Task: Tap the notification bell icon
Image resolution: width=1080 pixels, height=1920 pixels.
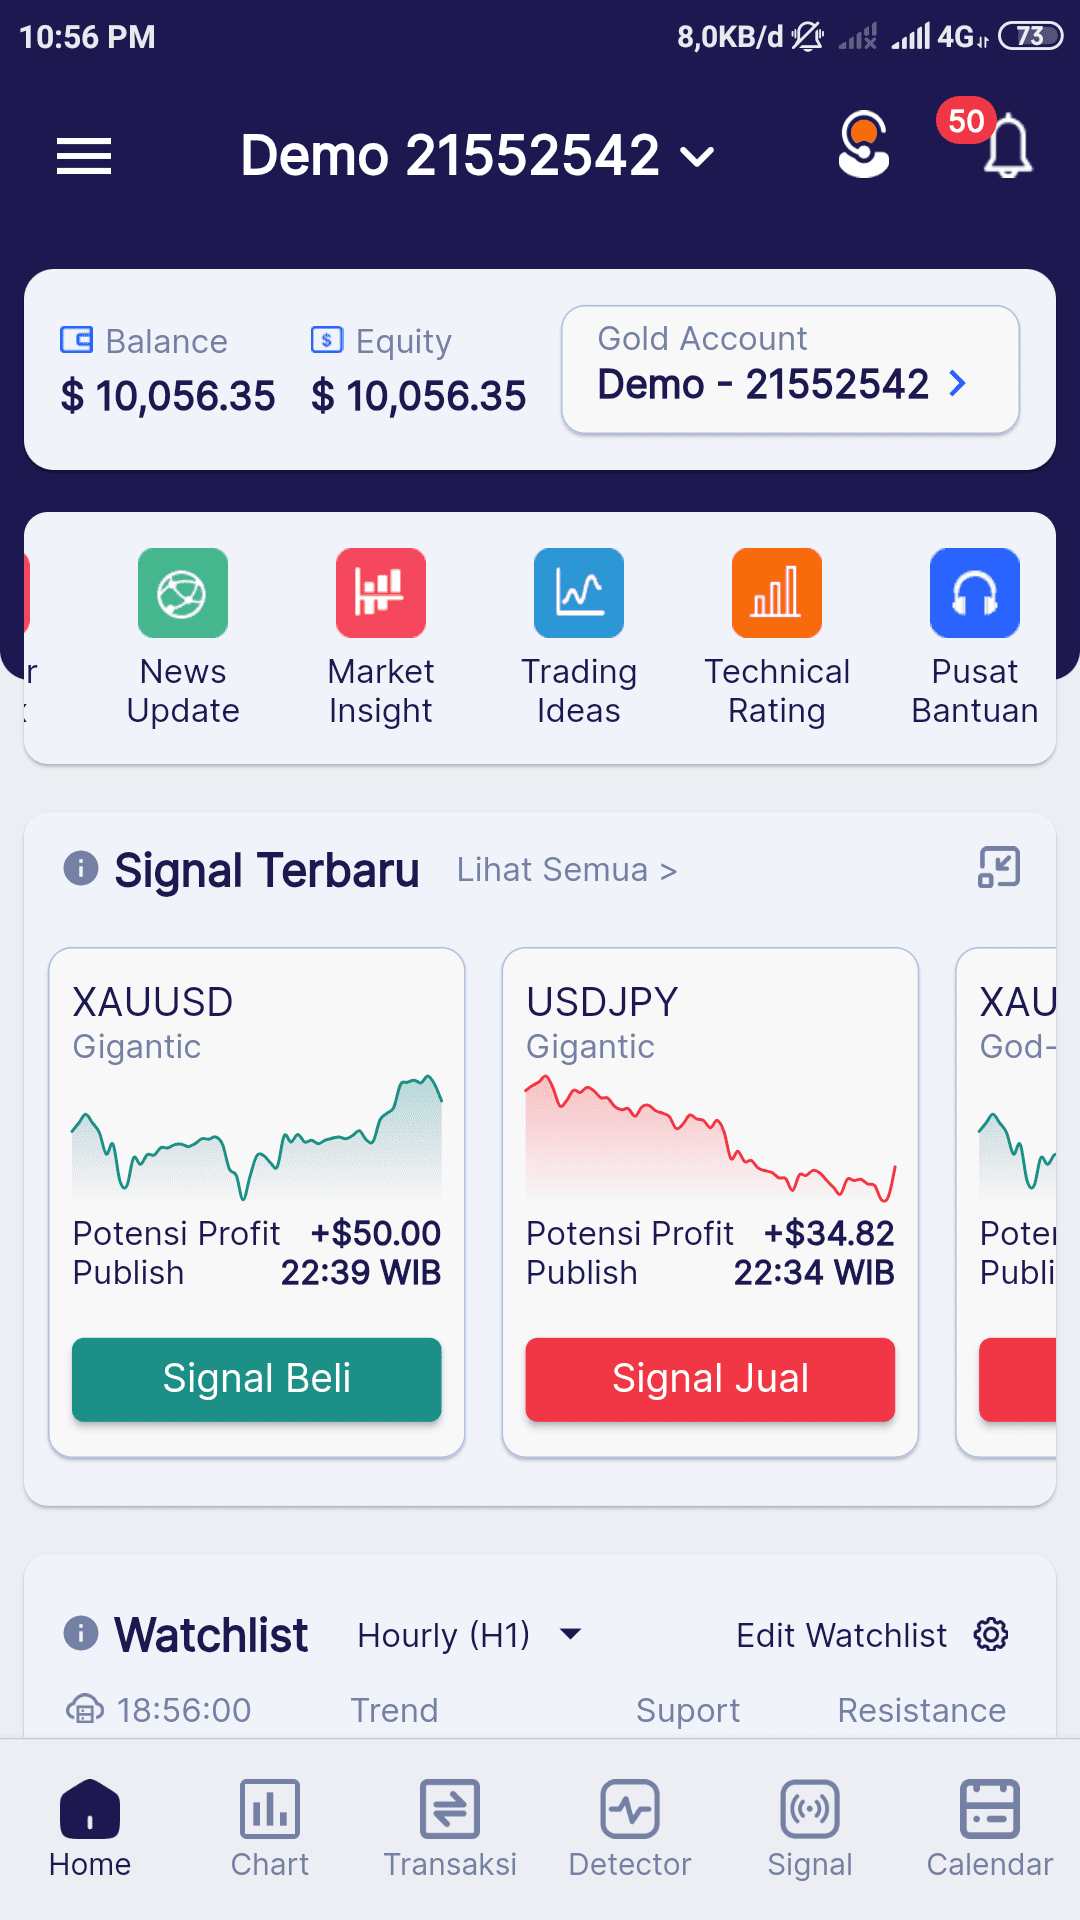Action: (x=1007, y=147)
